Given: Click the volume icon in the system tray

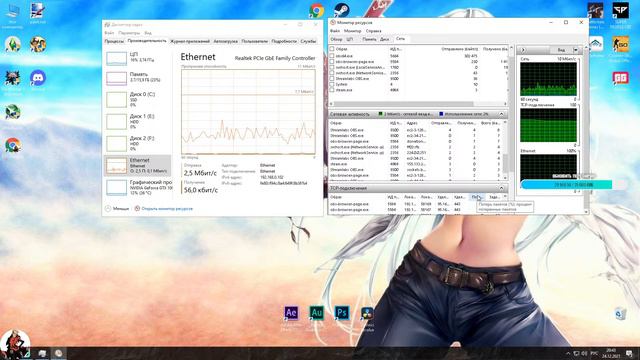Looking at the screenshot, I should point(584,353).
